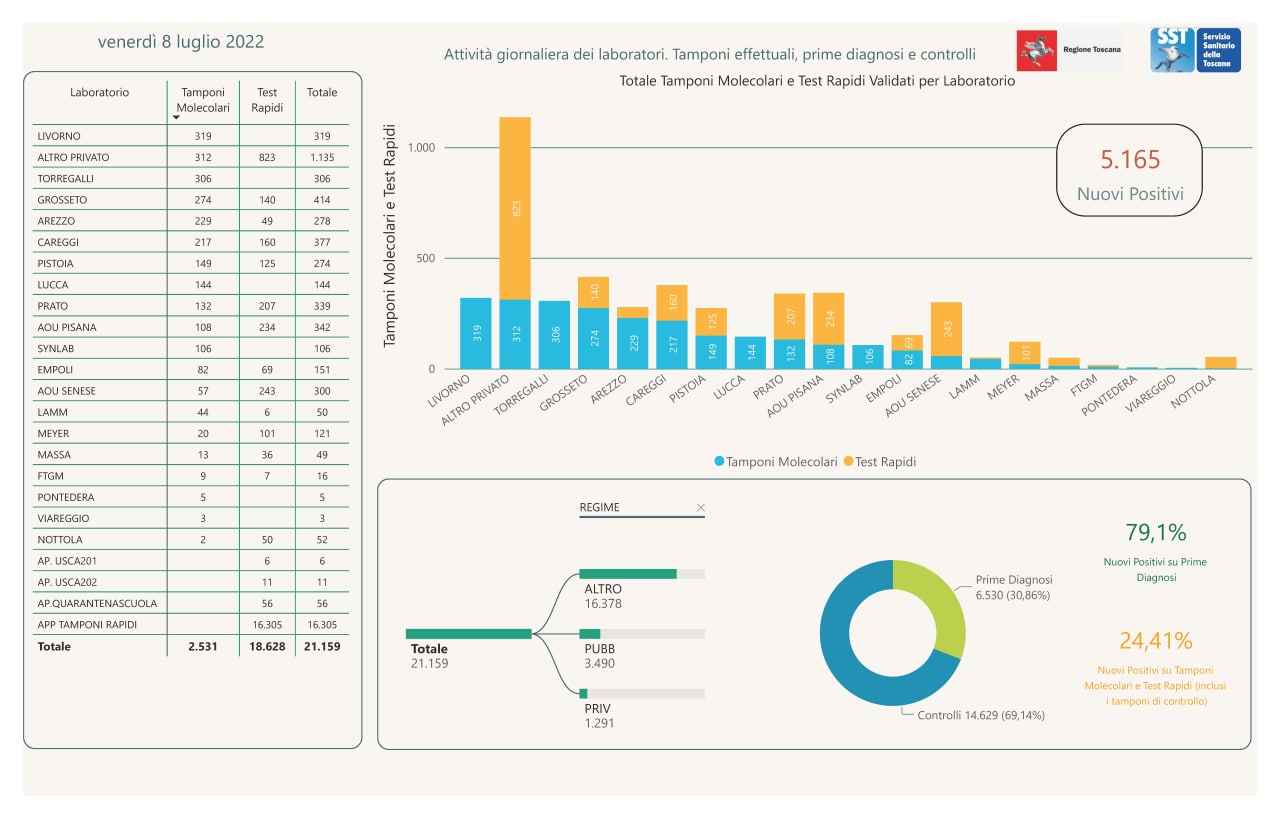Sort table by Totale column header
Viewport: 1280px width, 818px height.
(x=322, y=92)
